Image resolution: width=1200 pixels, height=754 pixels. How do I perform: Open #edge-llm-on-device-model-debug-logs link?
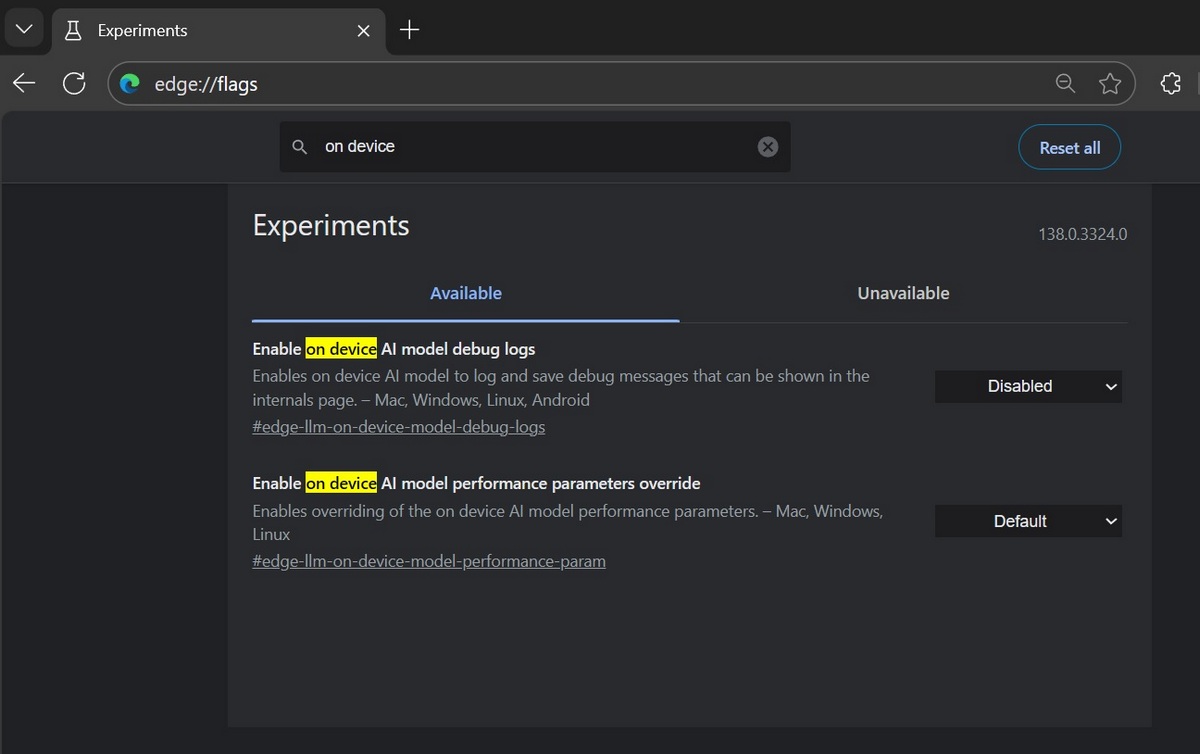(398, 427)
